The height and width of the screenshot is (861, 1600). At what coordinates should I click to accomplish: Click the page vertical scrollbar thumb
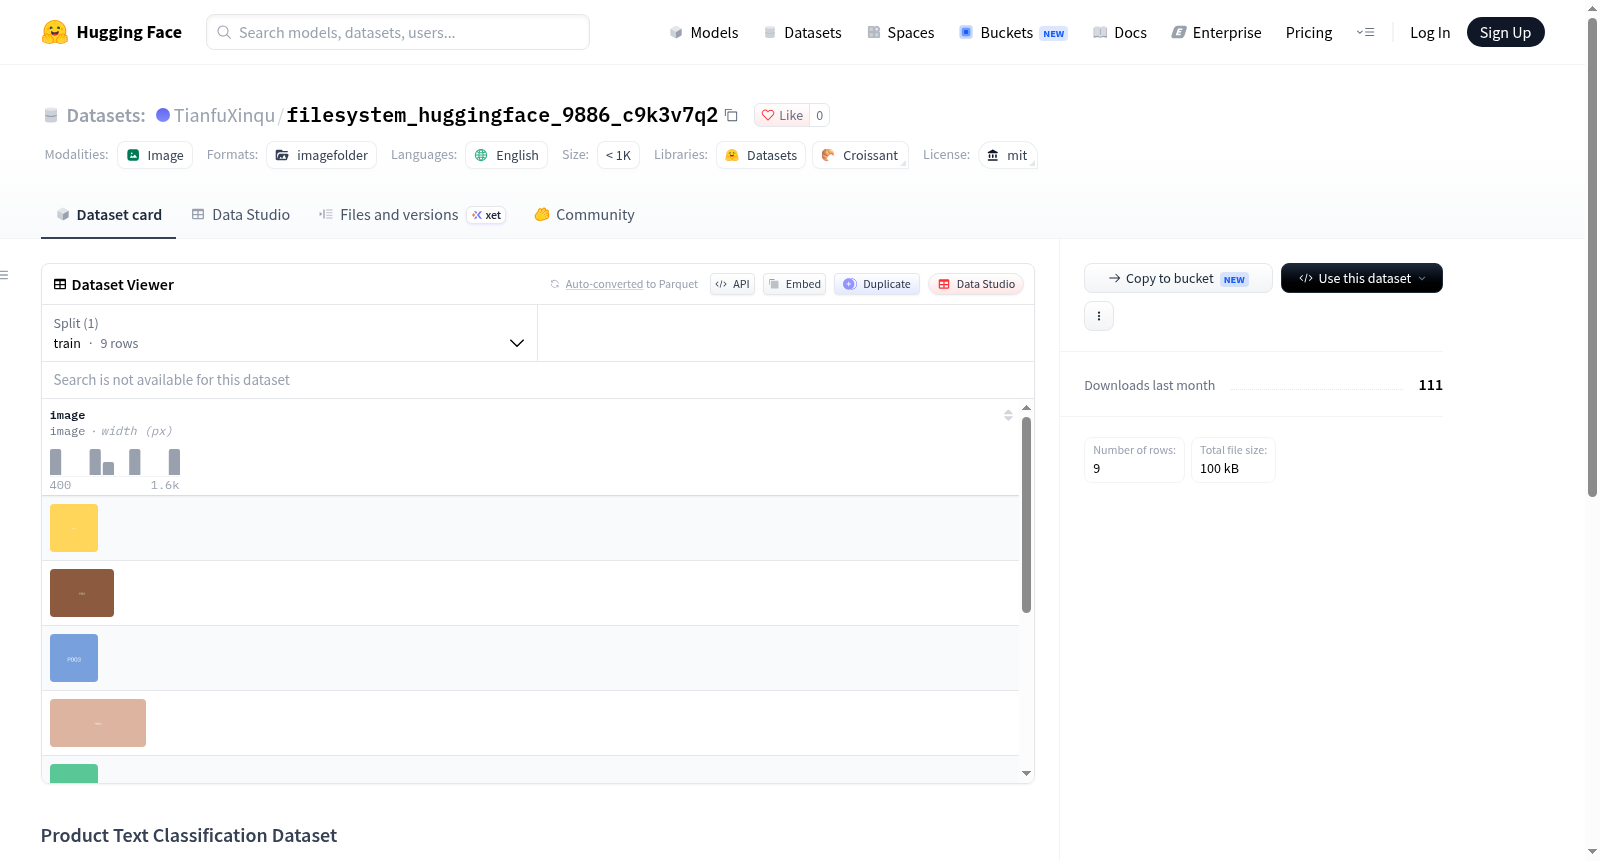[x=1593, y=257]
